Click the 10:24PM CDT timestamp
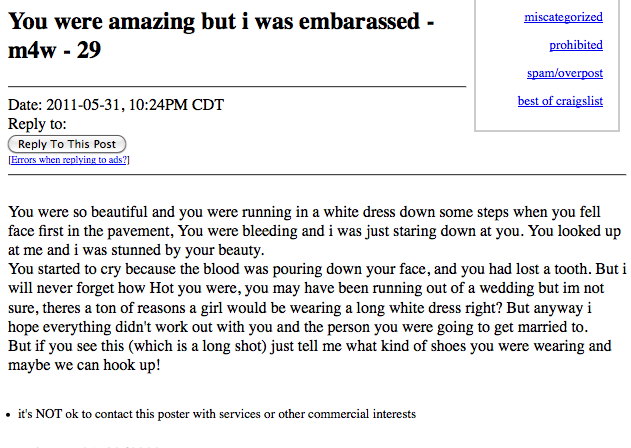Viewport: 631px width, 448px height. pos(176,105)
